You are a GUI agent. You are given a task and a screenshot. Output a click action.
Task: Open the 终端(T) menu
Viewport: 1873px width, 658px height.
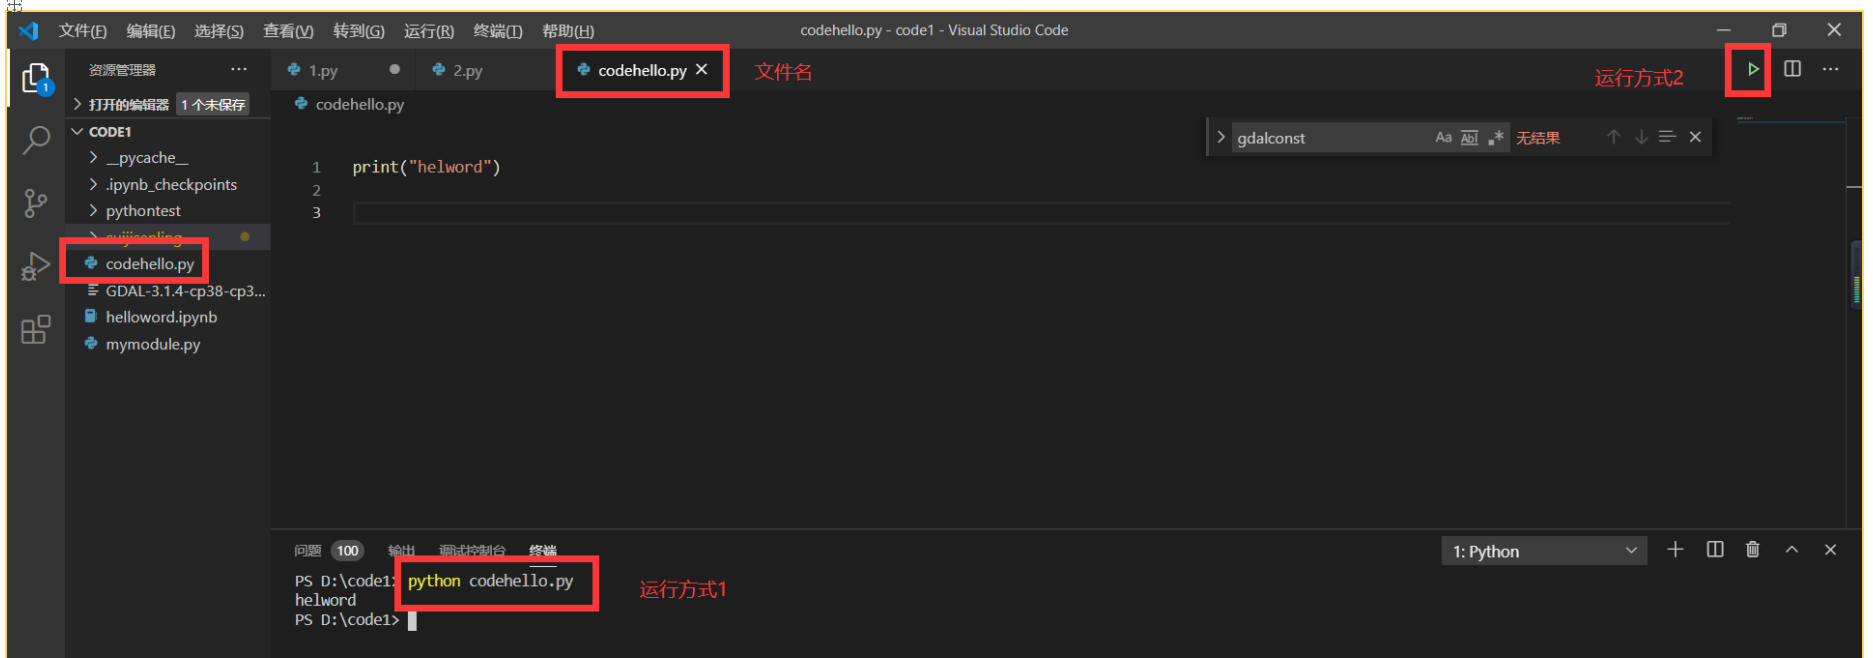click(497, 31)
